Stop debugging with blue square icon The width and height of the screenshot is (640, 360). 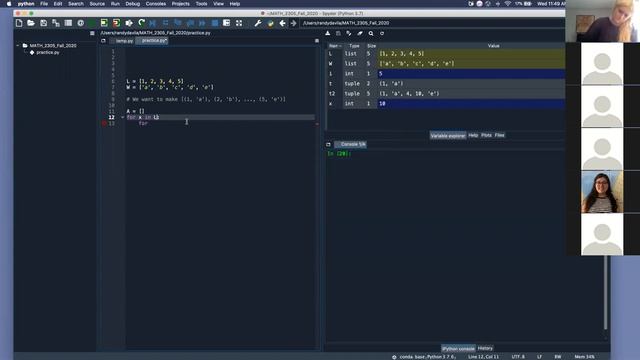[x=215, y=23]
